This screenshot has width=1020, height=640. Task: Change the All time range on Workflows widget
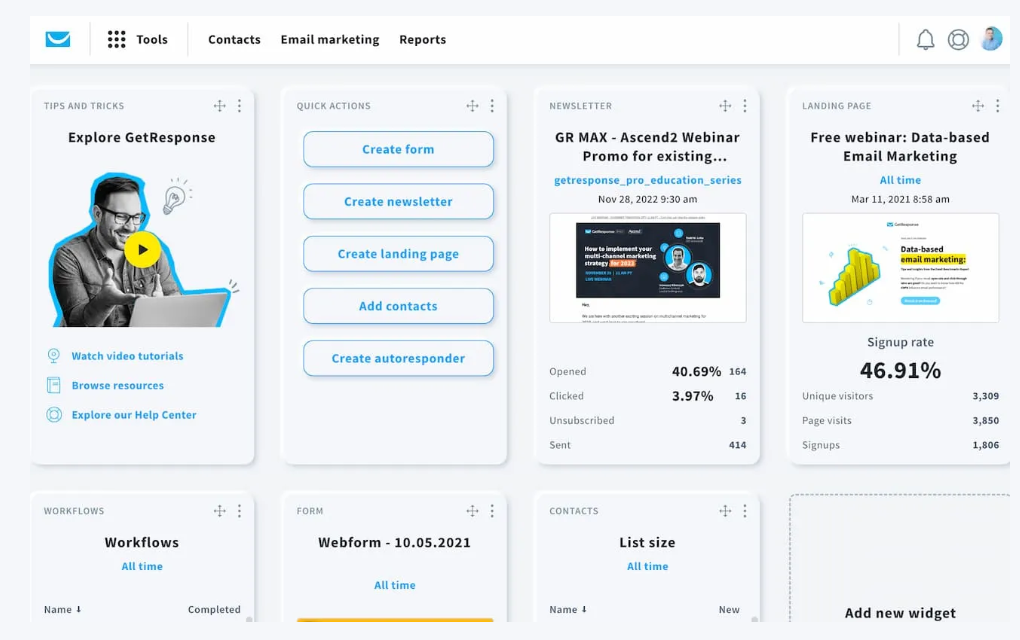pos(142,567)
